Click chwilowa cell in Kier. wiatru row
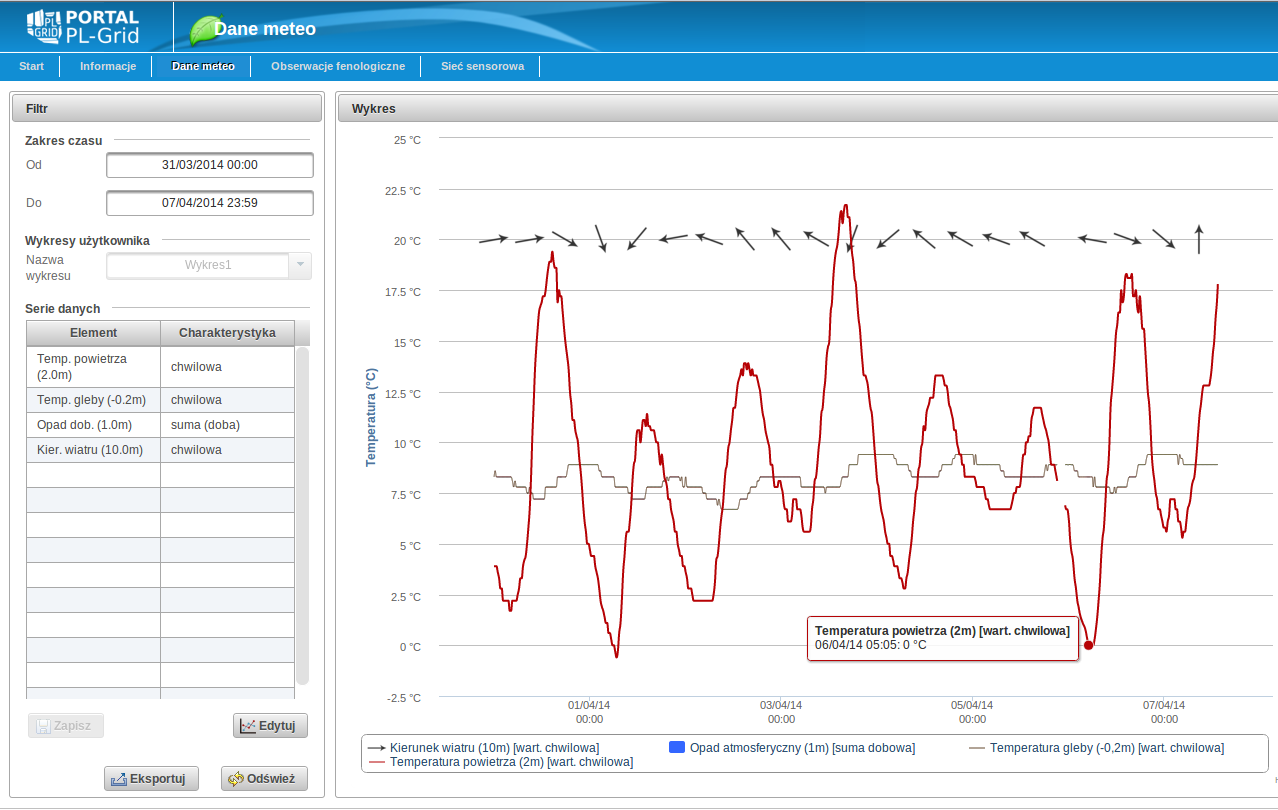Viewport: 1278px width, 810px height. point(227,450)
